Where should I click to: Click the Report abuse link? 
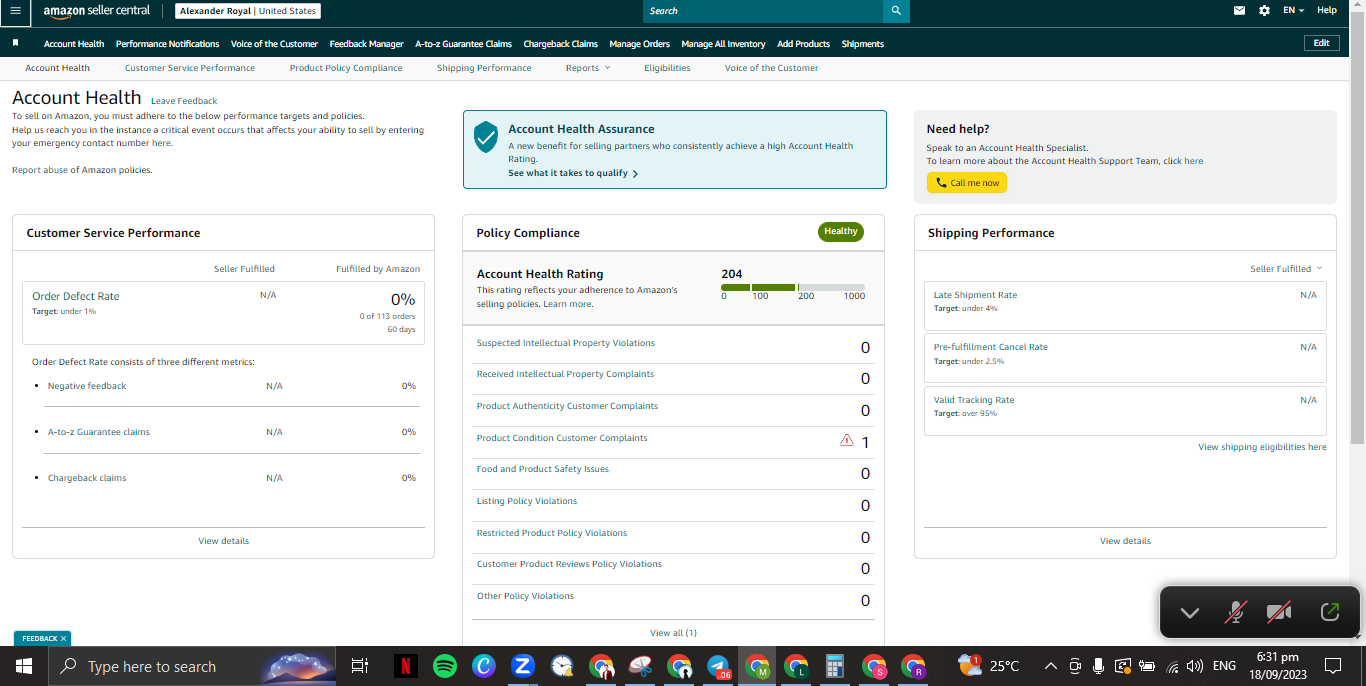tap(40, 170)
